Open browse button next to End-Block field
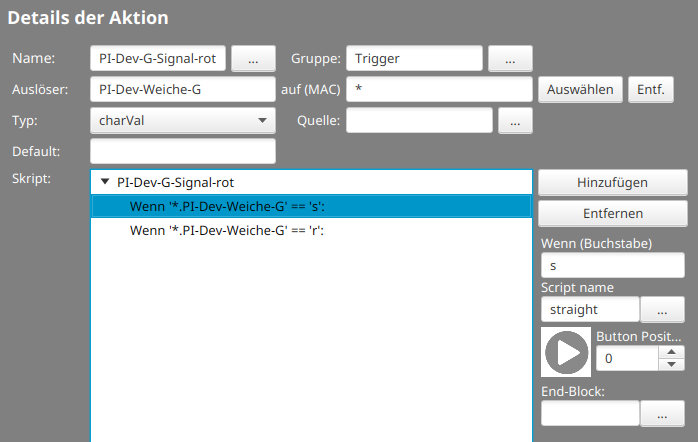 662,412
